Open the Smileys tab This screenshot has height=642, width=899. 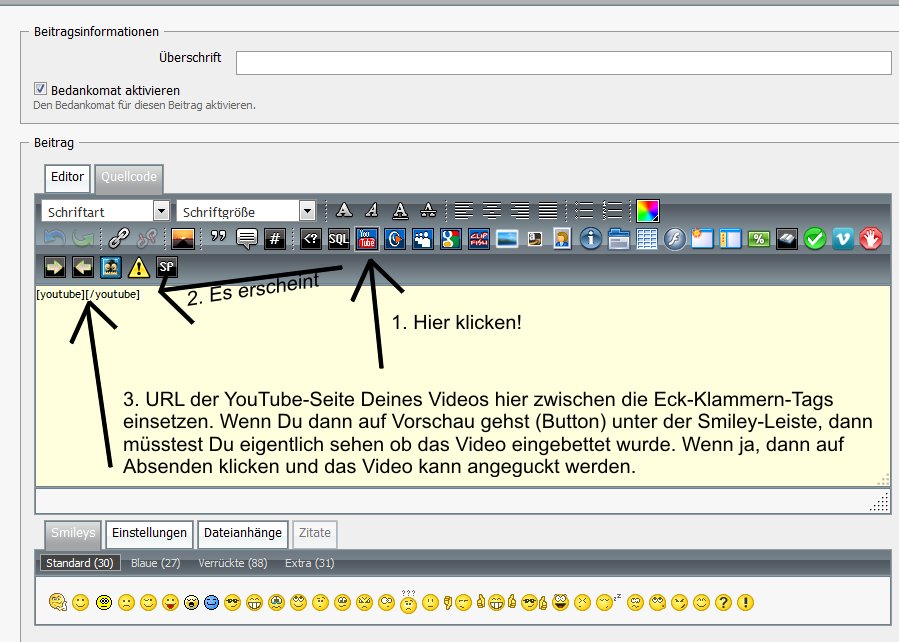(x=73, y=533)
